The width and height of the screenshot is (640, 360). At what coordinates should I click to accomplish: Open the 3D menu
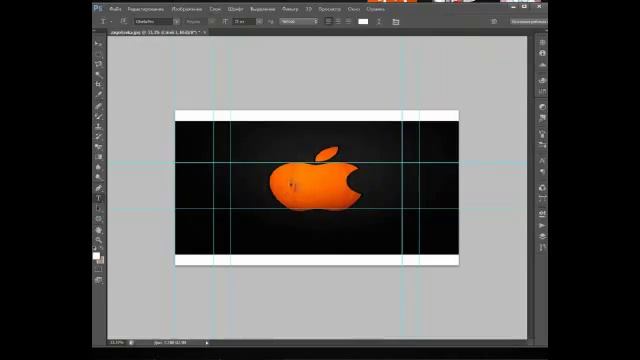coord(309,9)
